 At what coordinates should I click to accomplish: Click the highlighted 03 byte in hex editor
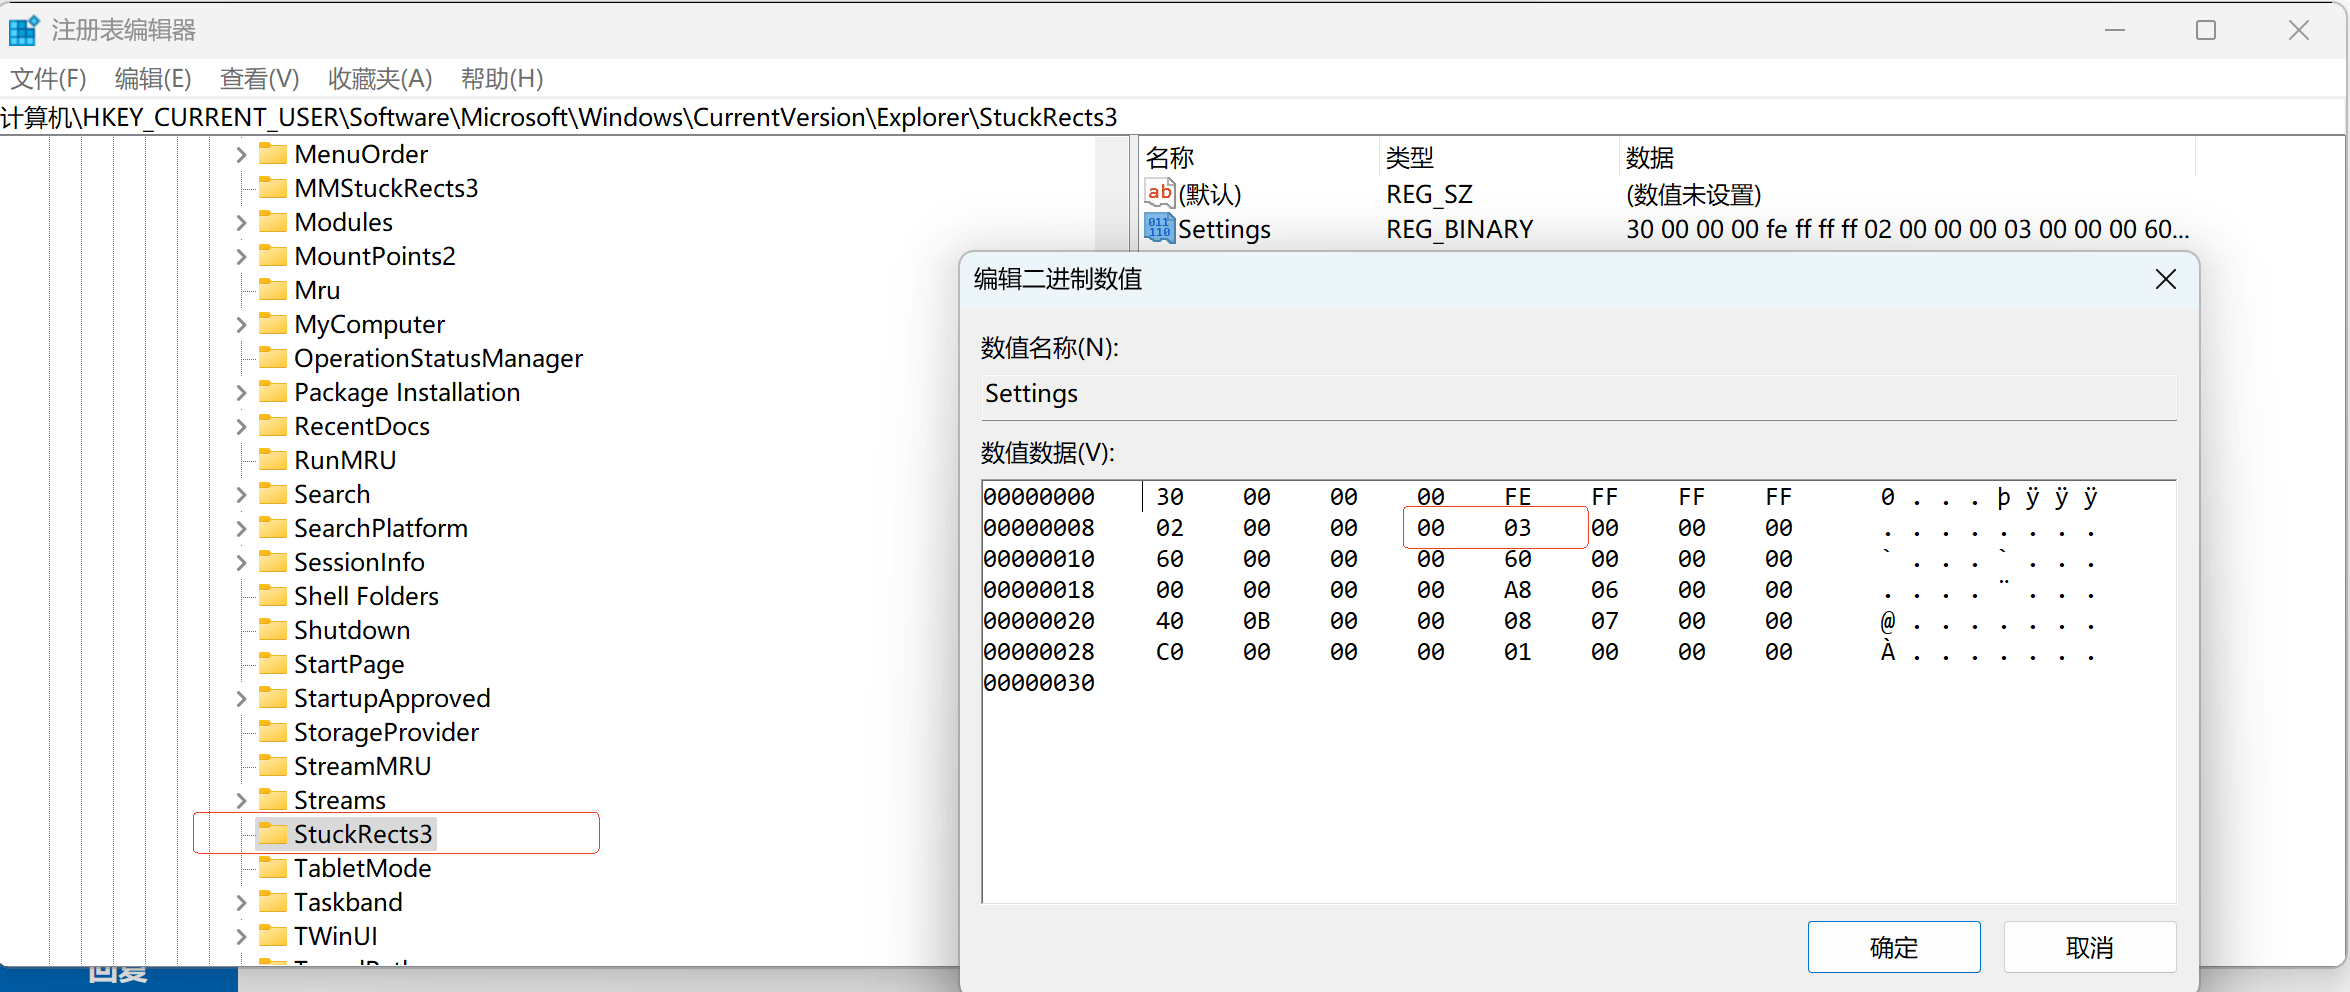(1518, 528)
